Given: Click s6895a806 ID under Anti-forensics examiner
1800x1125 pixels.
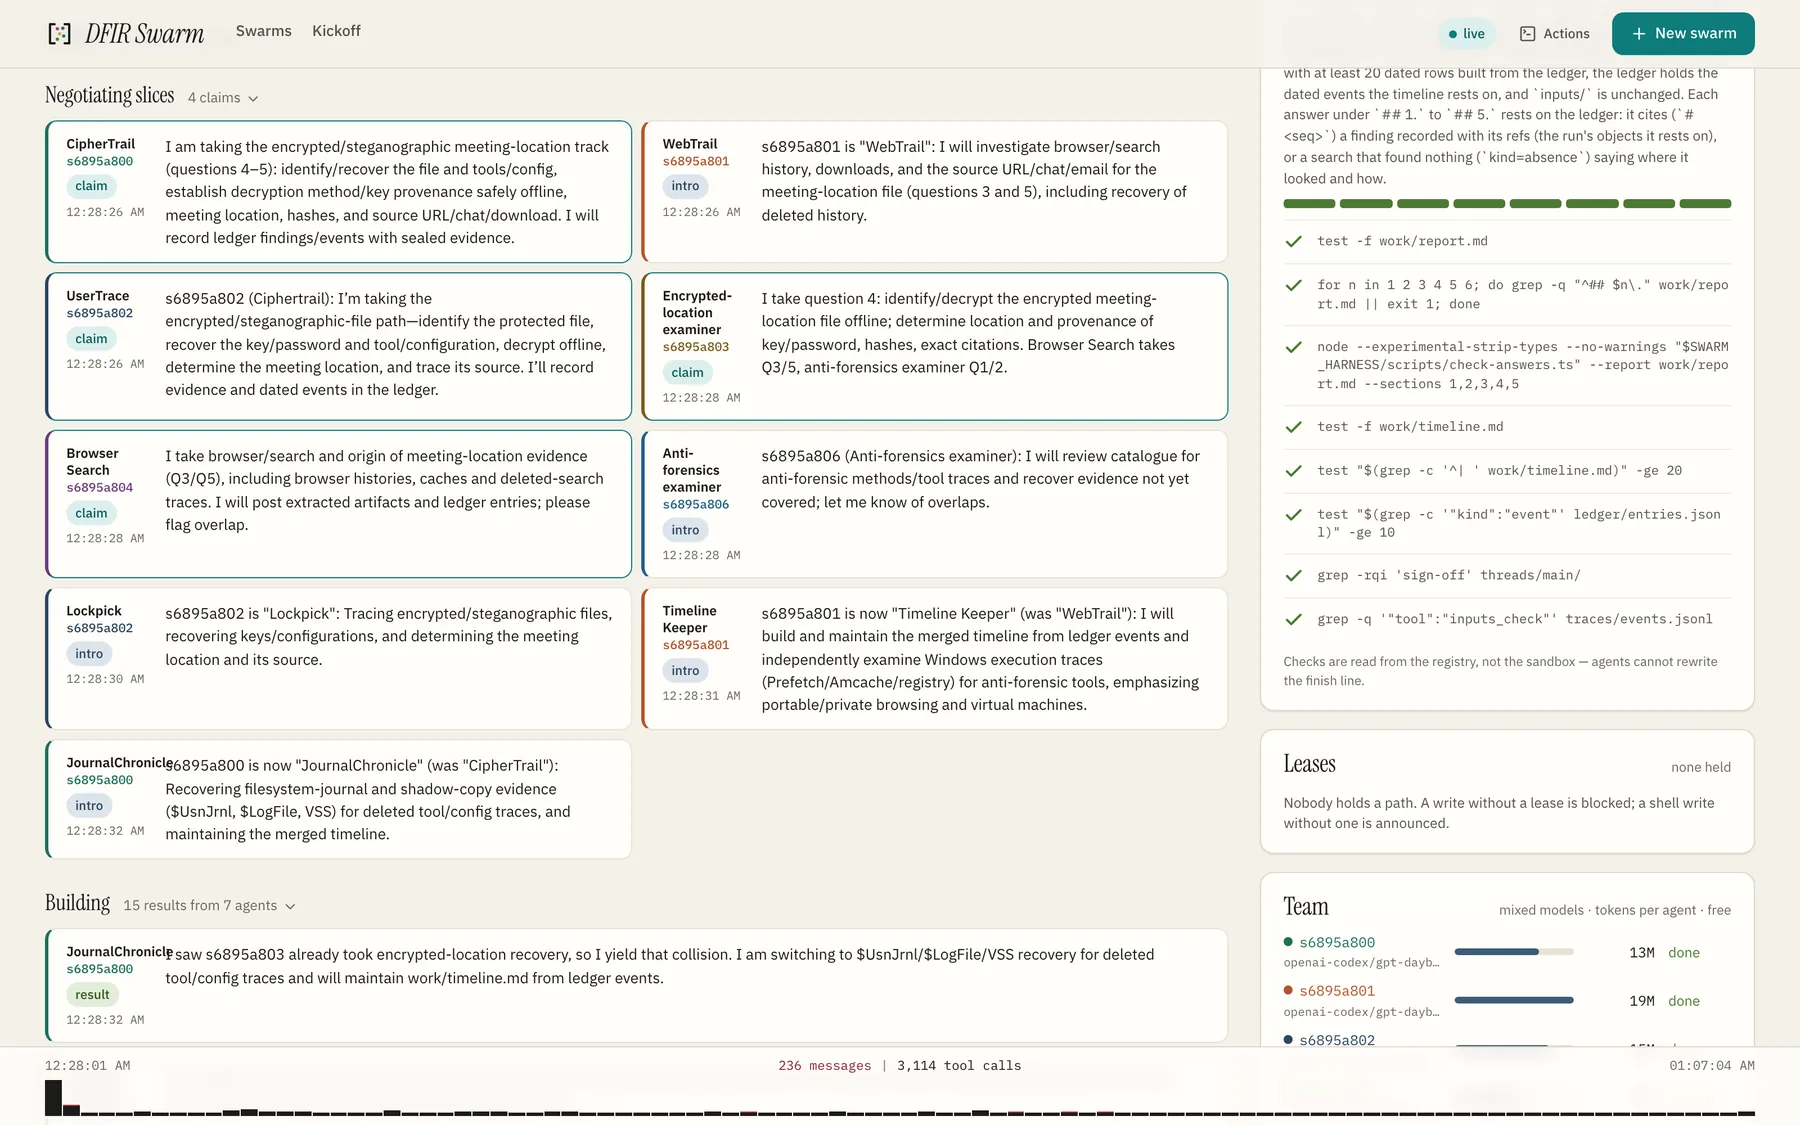Looking at the screenshot, I should tap(696, 505).
